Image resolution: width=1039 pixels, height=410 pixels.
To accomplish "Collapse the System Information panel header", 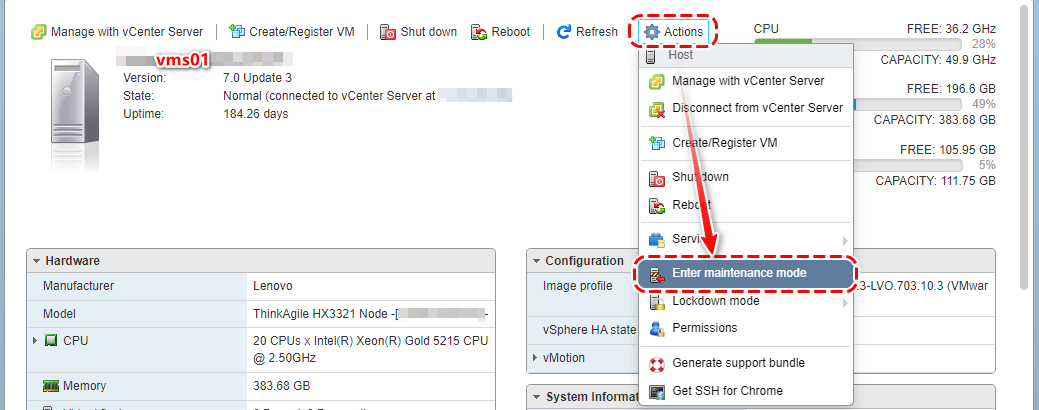I will pyautogui.click(x=536, y=397).
